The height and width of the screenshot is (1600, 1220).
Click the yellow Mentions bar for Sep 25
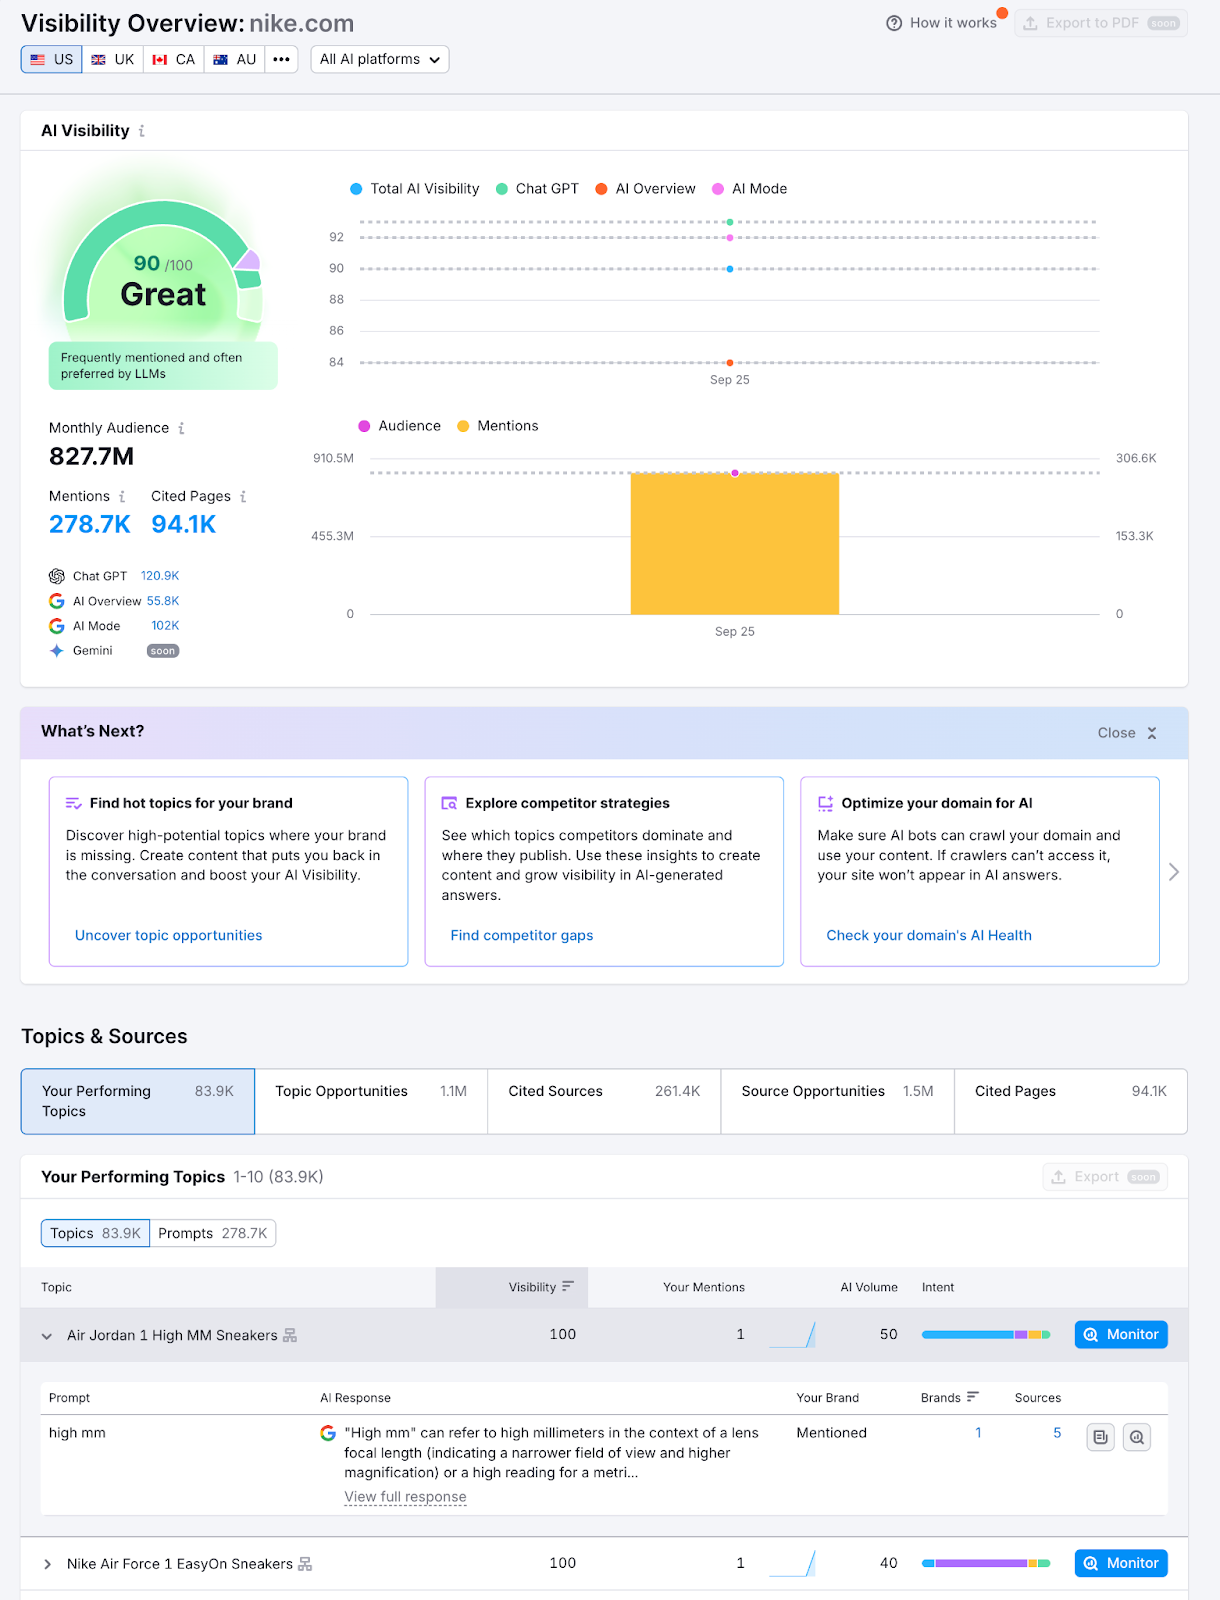735,544
